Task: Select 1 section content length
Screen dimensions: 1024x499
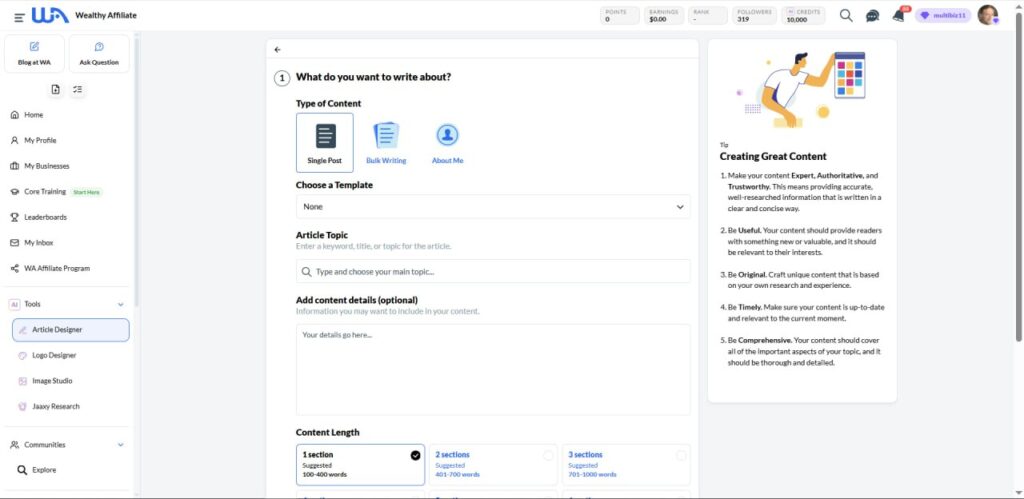Action: [x=360, y=465]
